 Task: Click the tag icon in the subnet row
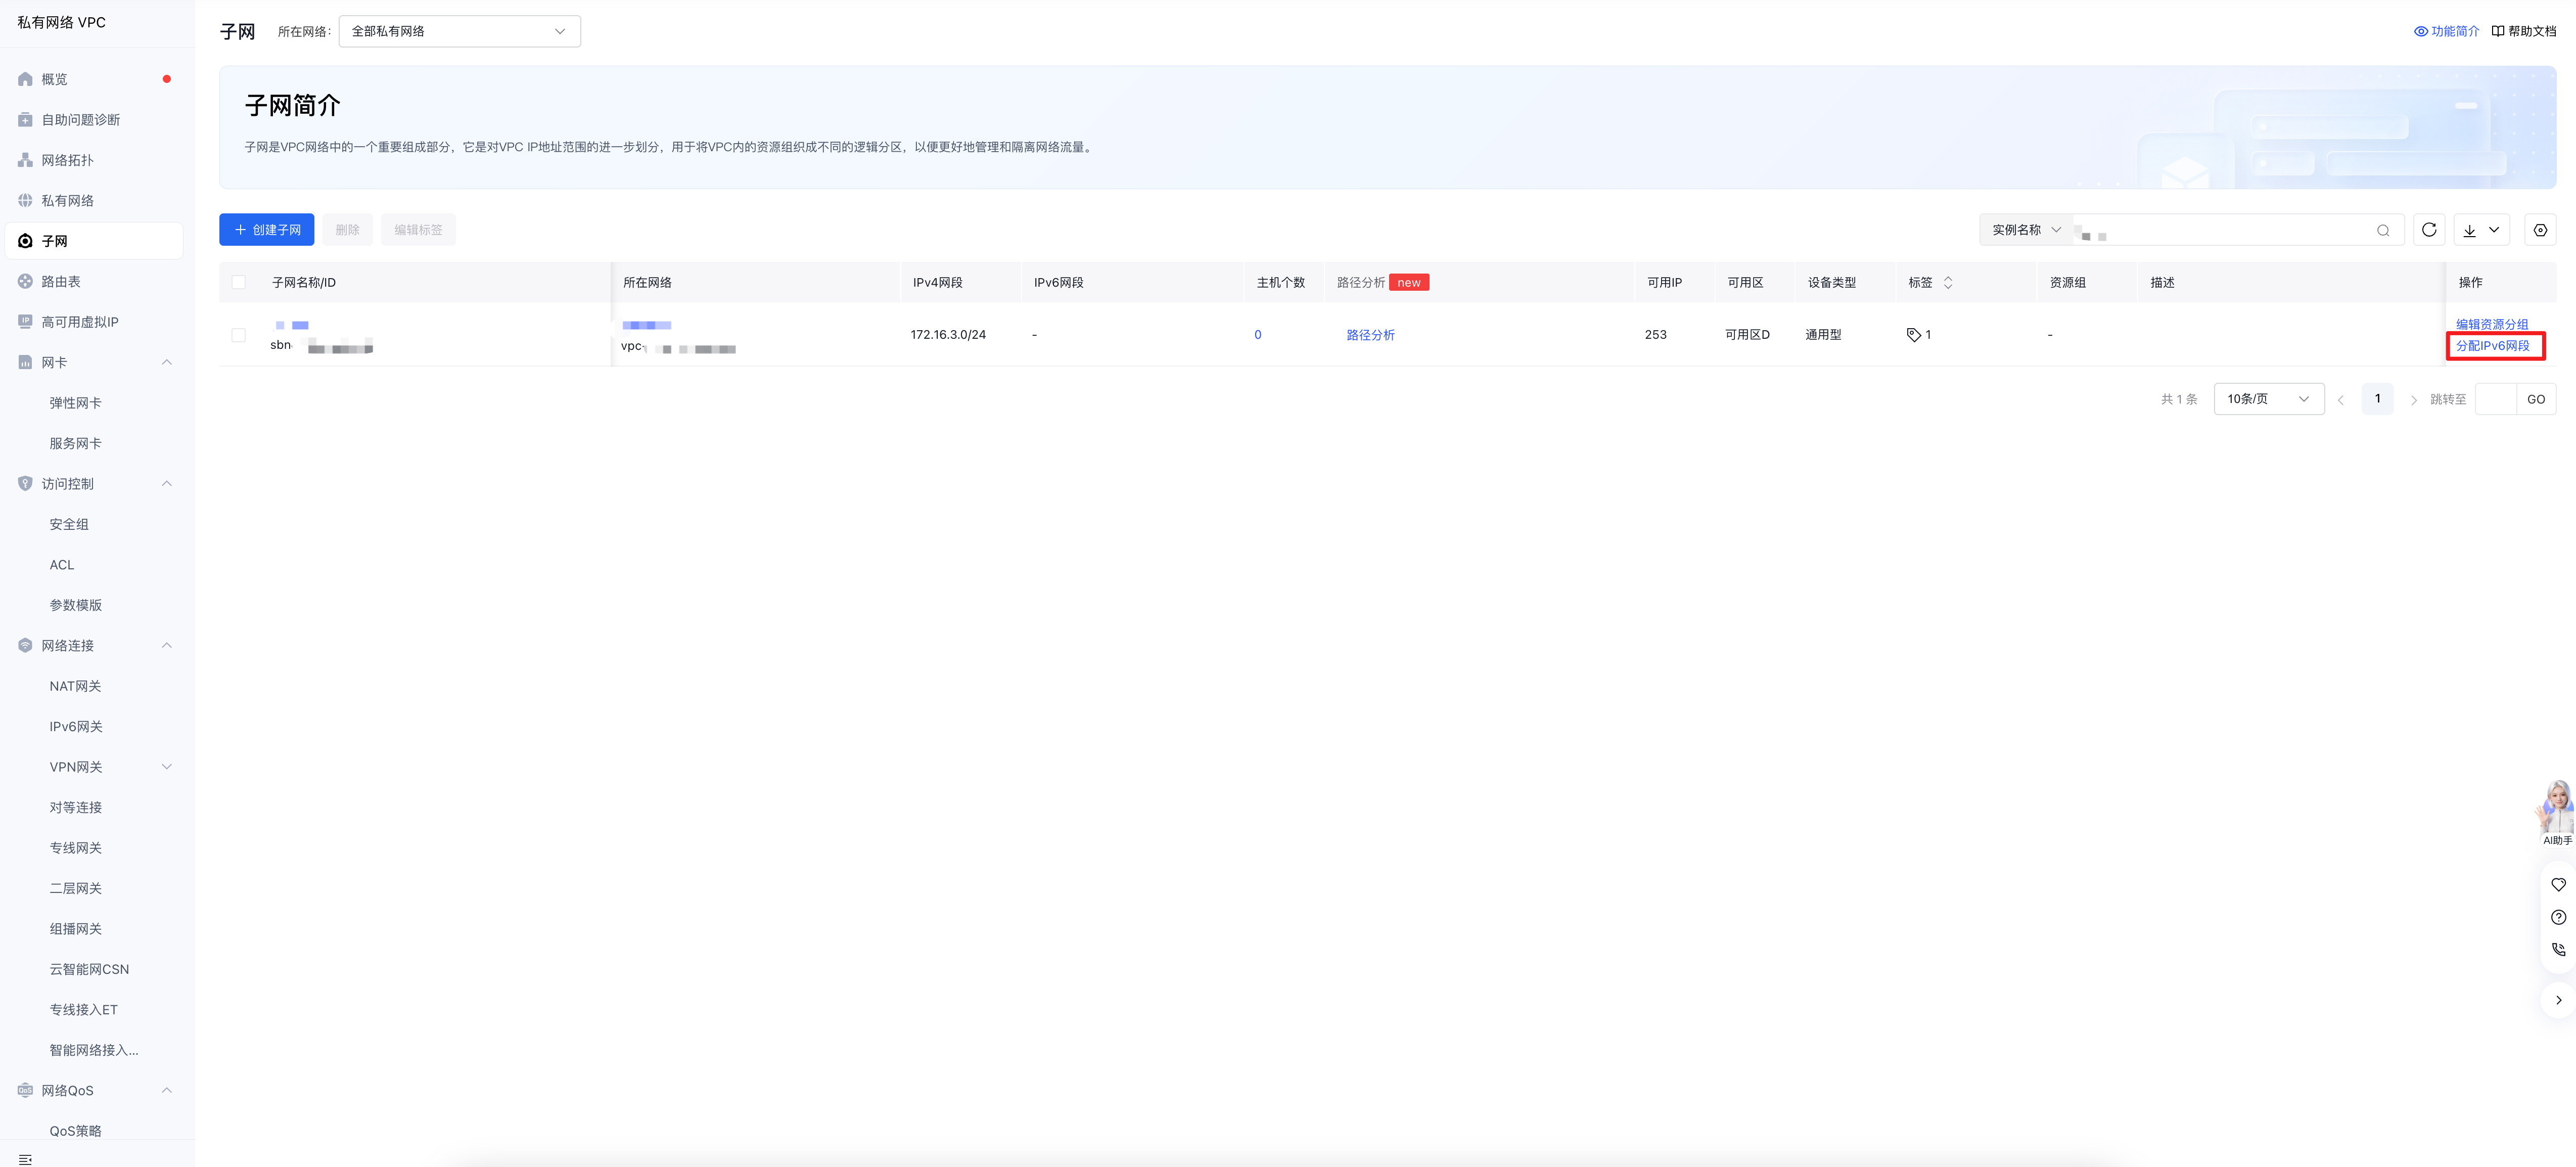coord(1913,335)
